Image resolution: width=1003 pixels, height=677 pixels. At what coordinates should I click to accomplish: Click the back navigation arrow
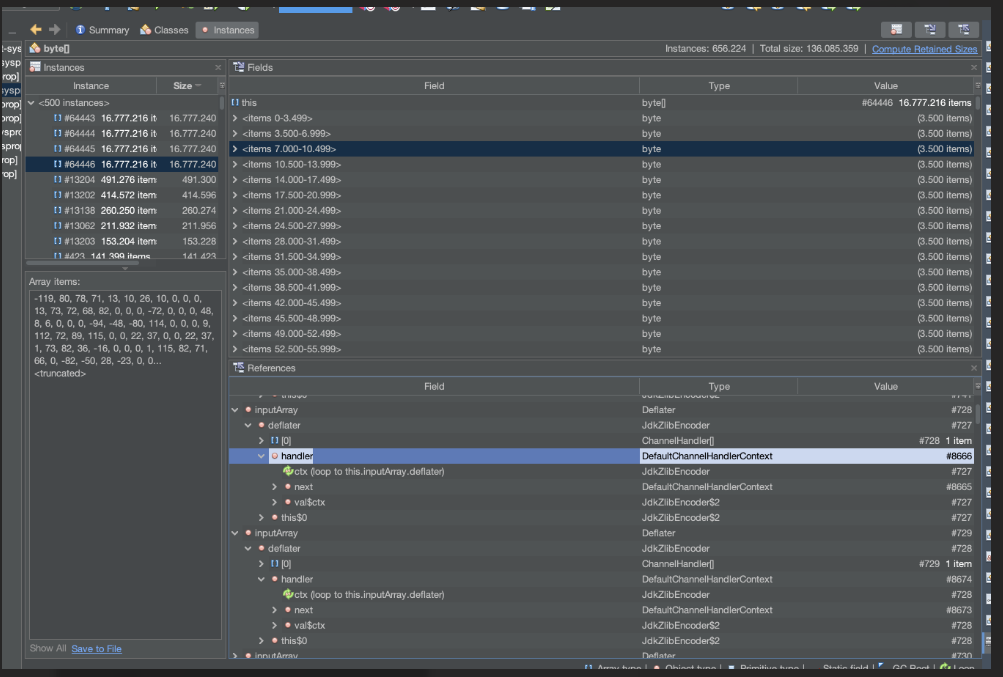click(34, 30)
